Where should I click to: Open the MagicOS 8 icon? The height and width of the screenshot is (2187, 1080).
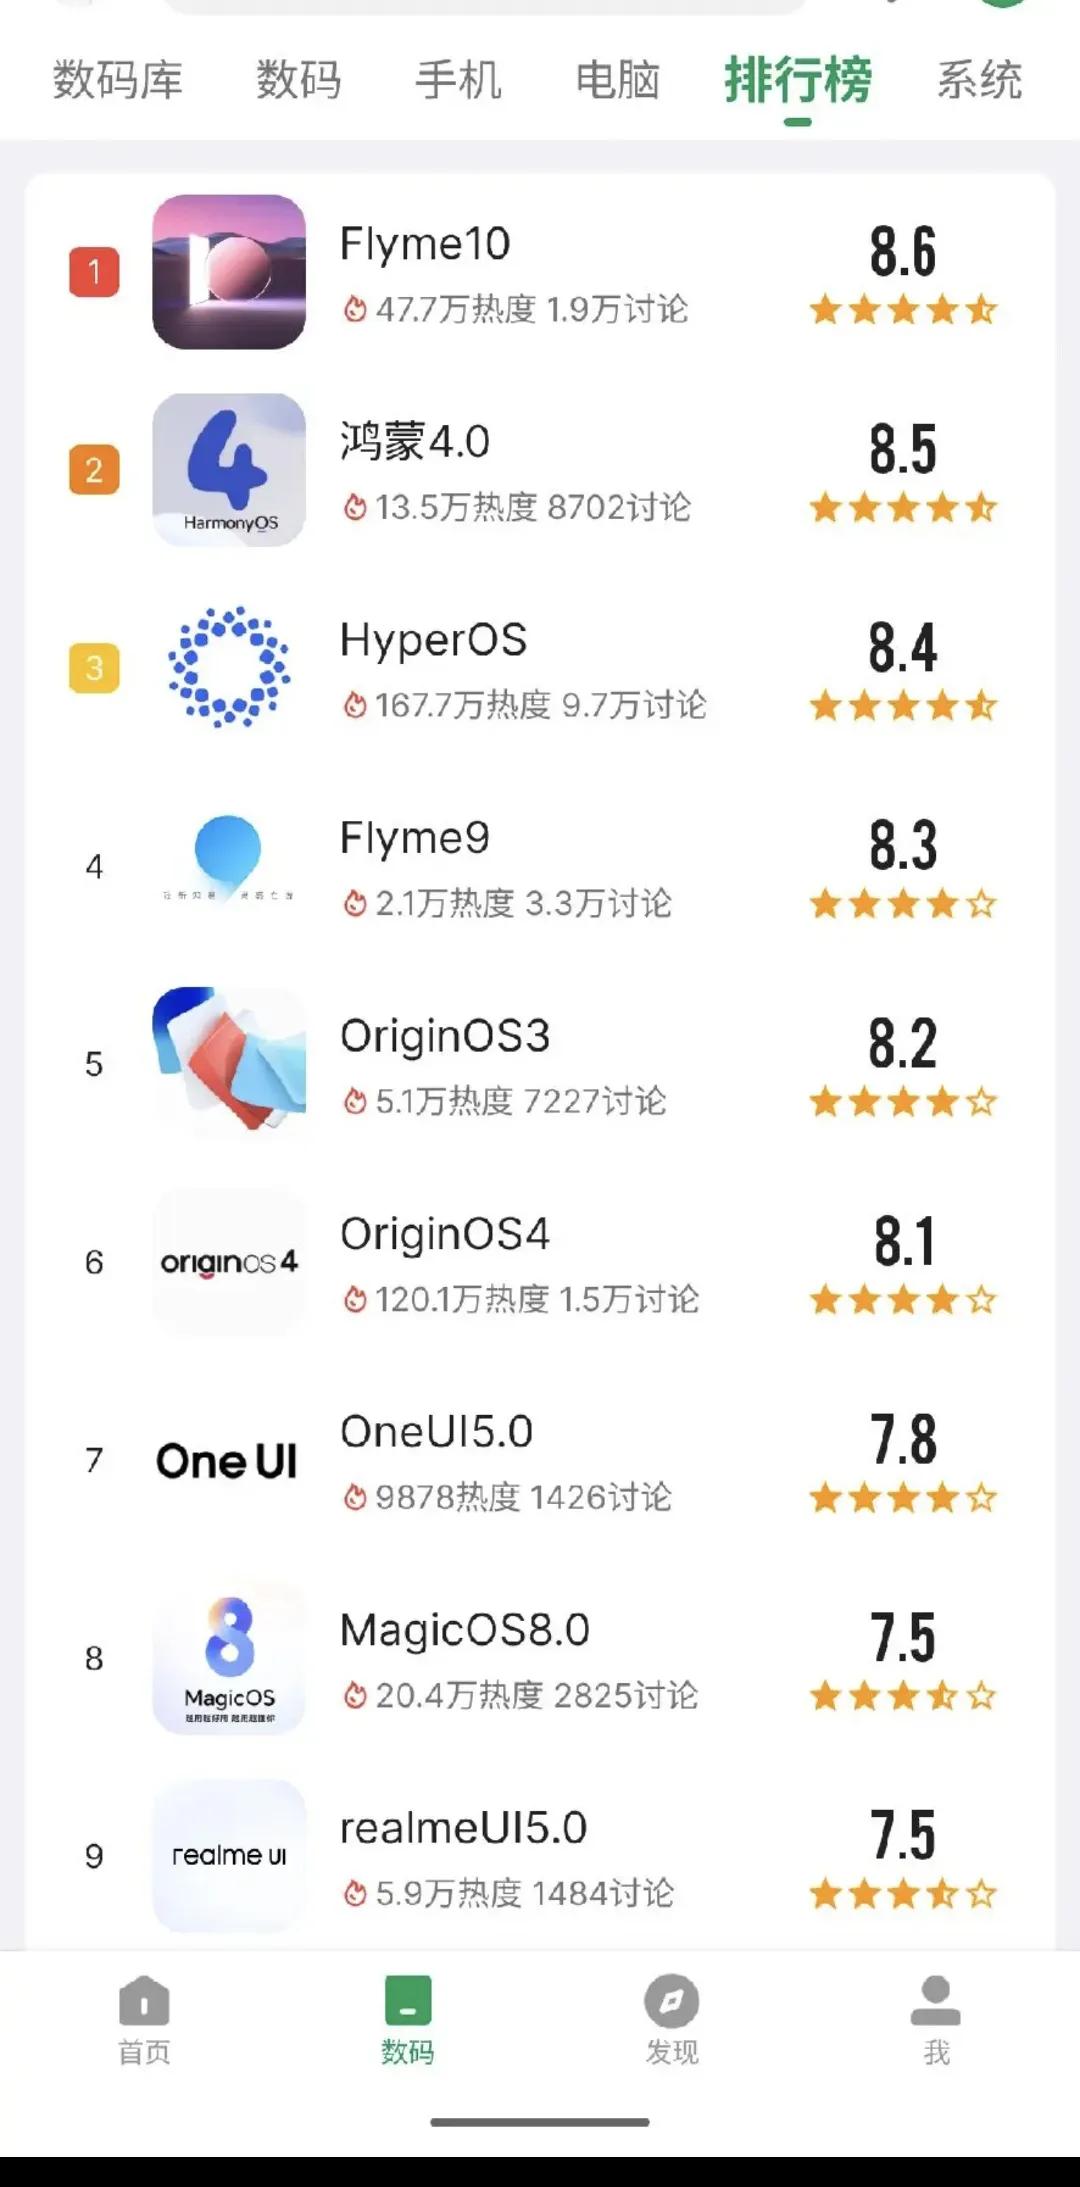[229, 1658]
